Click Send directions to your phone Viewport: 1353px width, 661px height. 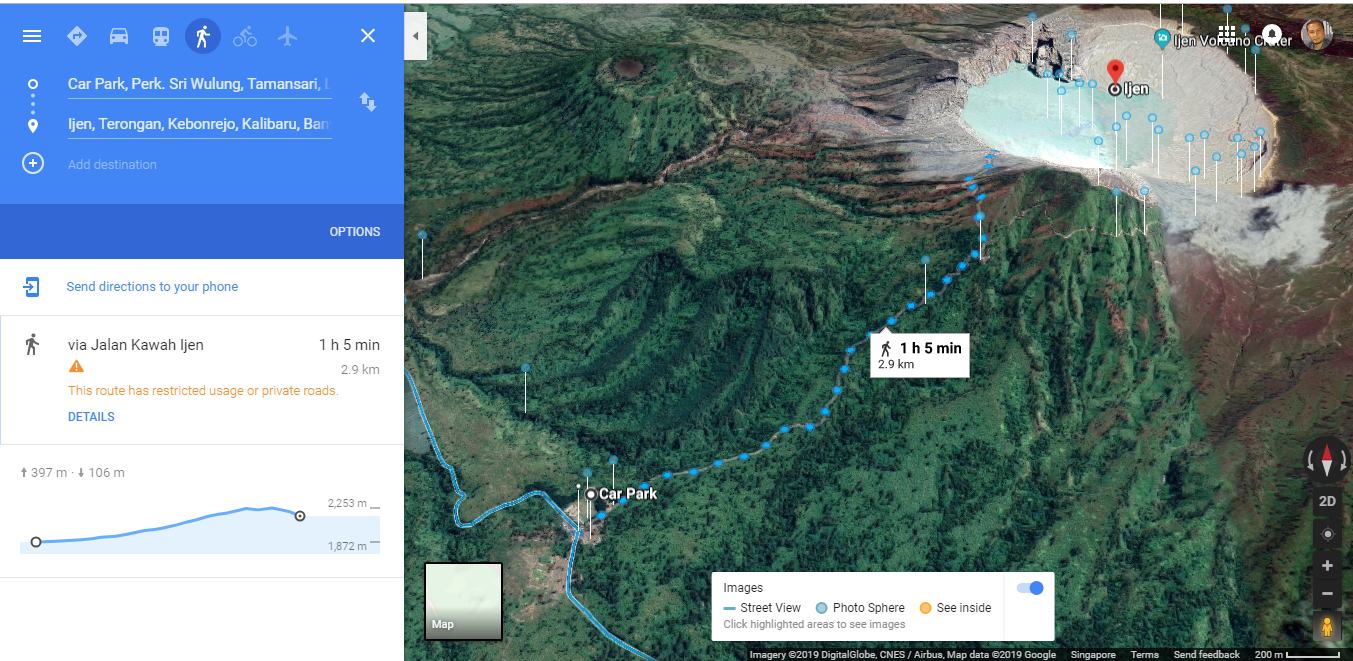[152, 287]
